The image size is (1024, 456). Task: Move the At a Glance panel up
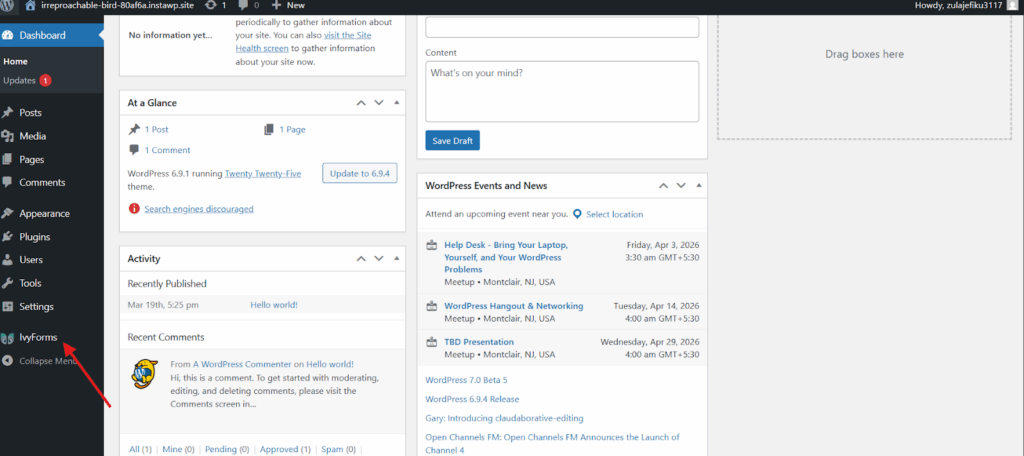360,103
